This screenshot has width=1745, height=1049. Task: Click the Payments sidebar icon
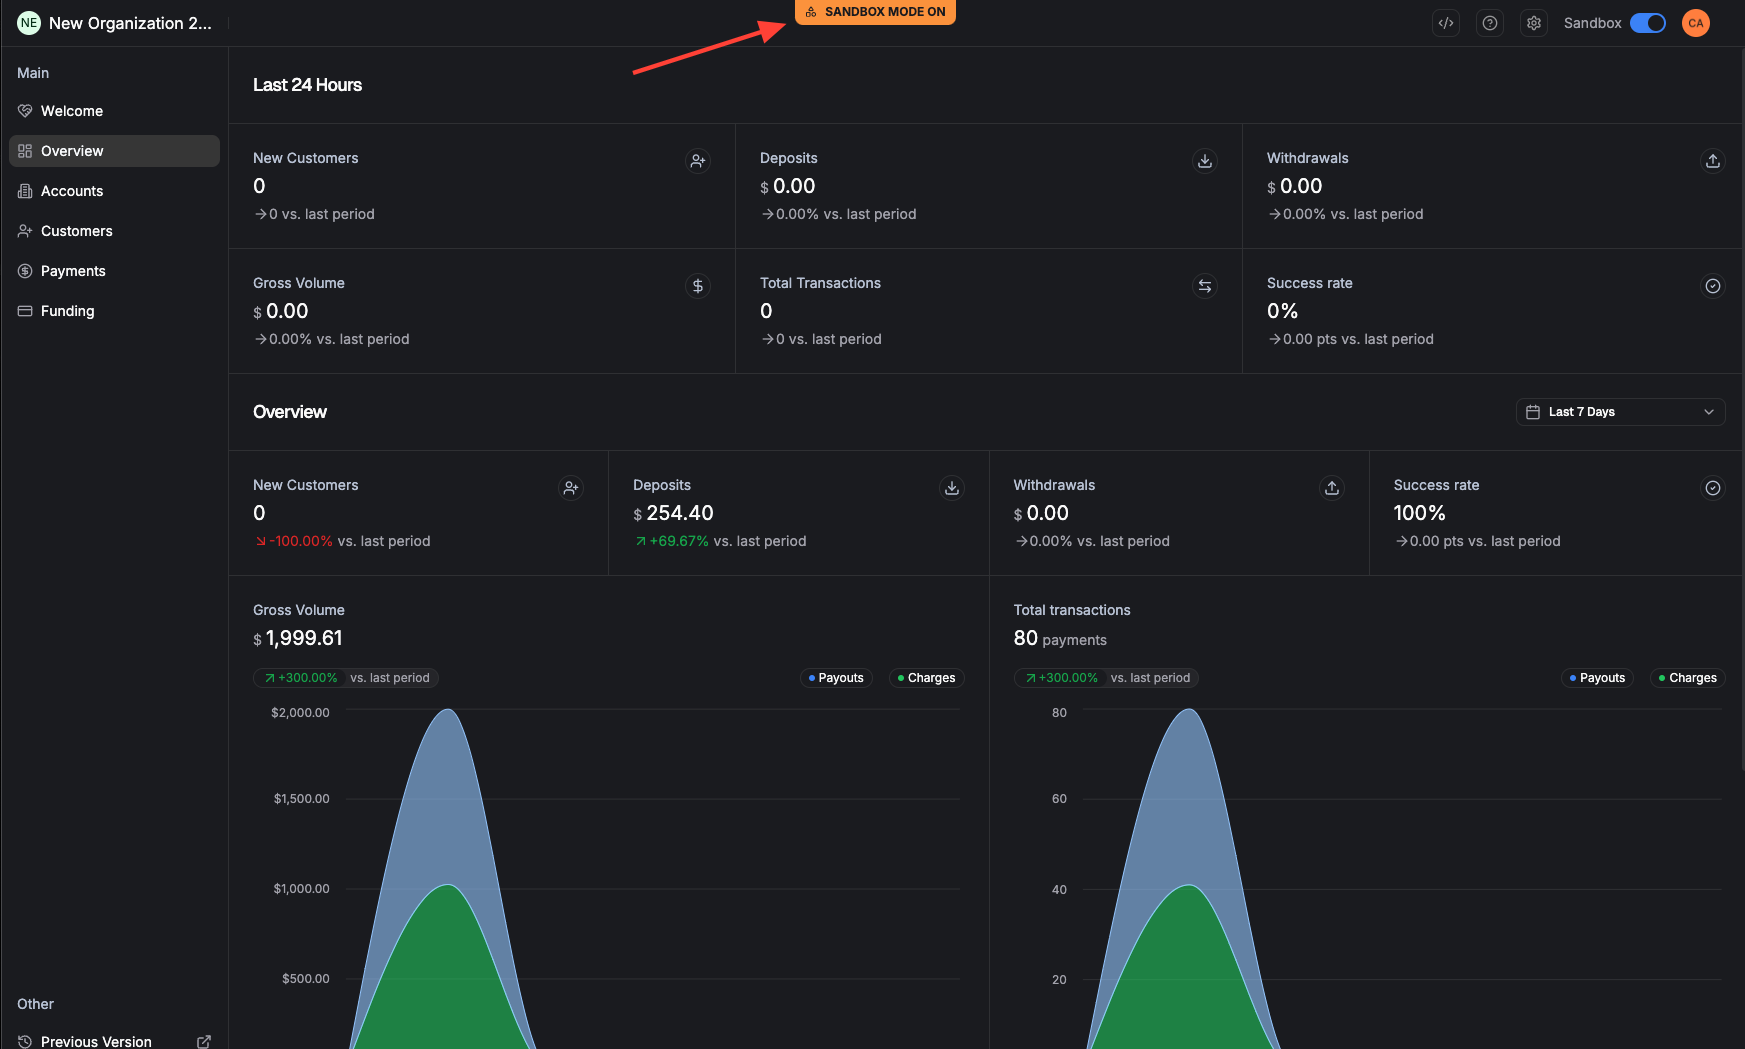[24, 271]
